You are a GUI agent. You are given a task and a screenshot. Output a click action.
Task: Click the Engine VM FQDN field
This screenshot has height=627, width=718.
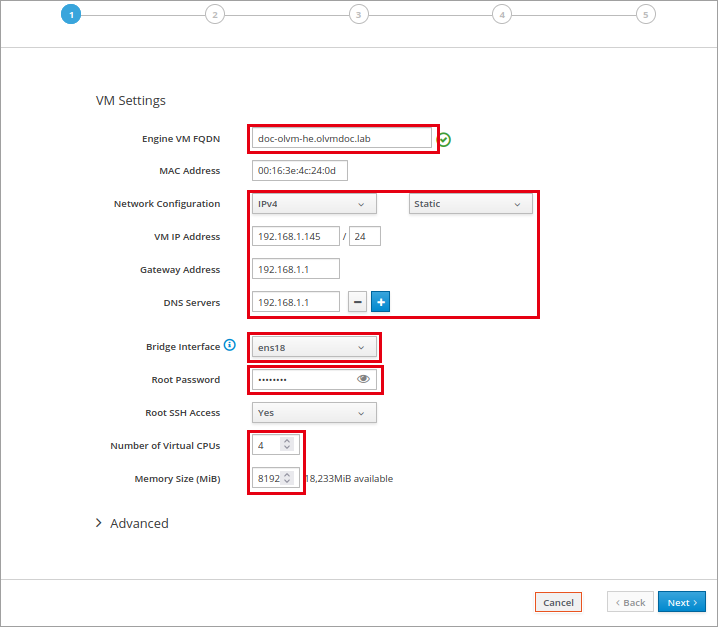(342, 138)
